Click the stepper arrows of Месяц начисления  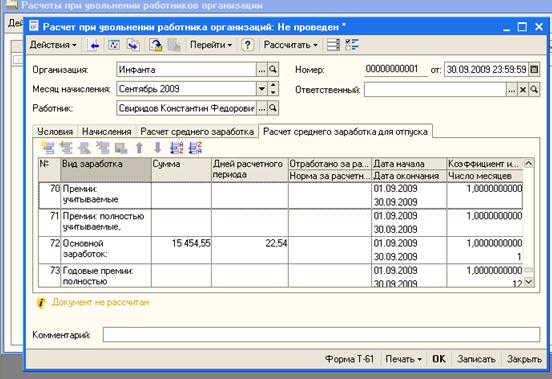tap(273, 89)
